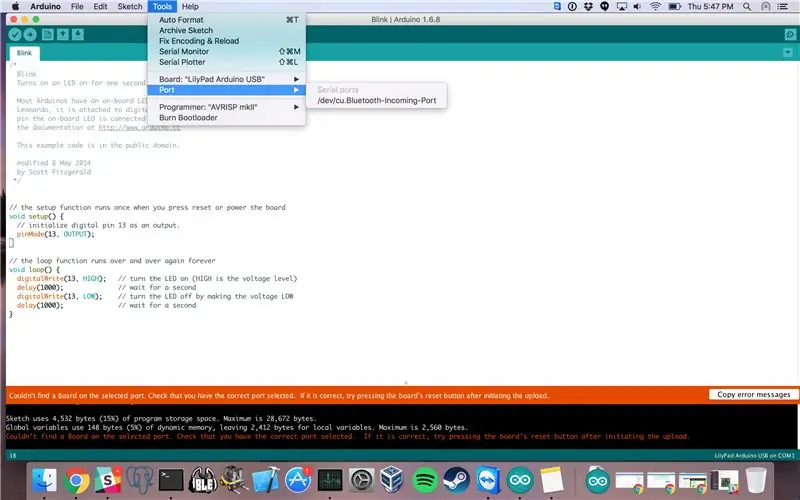Open the File menu
The width and height of the screenshot is (800, 500).
(77, 7)
